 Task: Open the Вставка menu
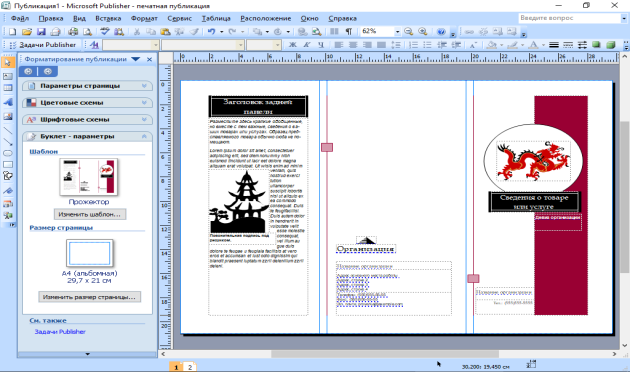108,18
